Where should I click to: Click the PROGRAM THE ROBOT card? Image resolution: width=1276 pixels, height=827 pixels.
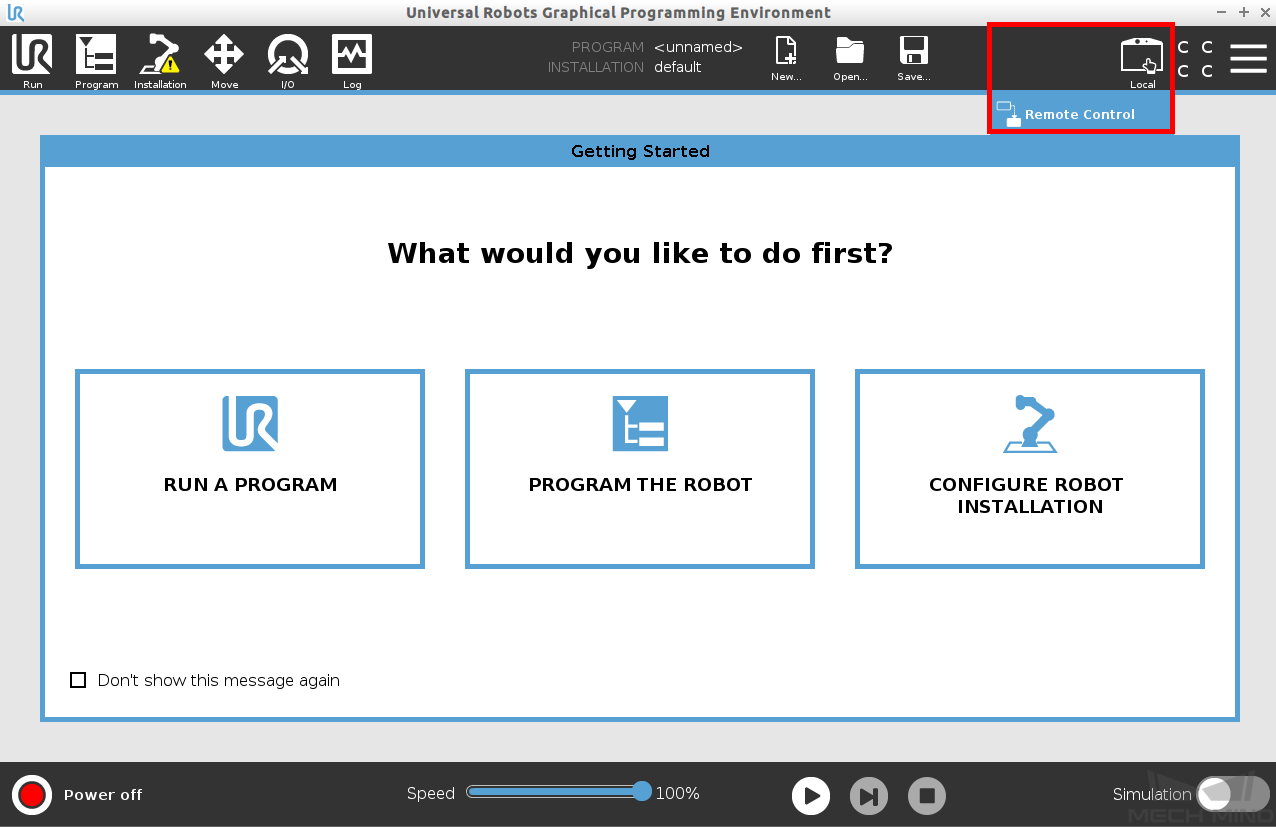[640, 469]
